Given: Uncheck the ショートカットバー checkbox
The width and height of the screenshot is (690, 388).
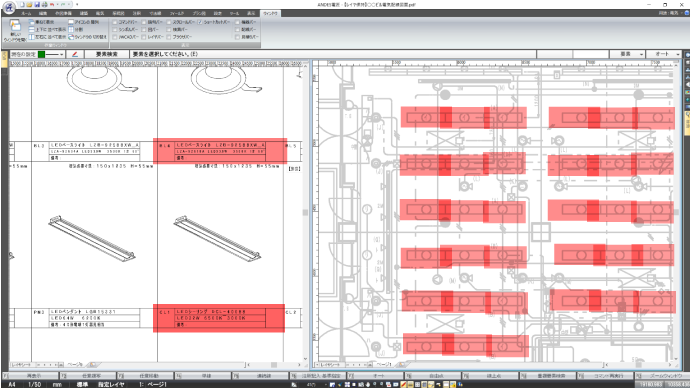Looking at the screenshot, I should click(x=200, y=22).
